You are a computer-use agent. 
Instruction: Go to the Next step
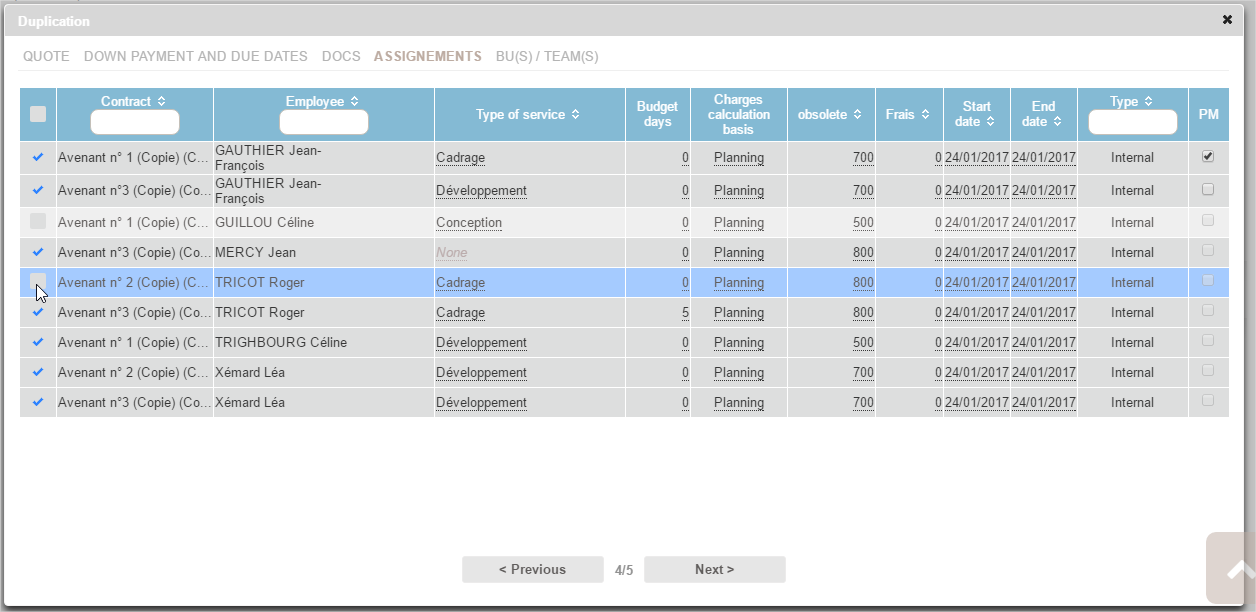coord(714,570)
